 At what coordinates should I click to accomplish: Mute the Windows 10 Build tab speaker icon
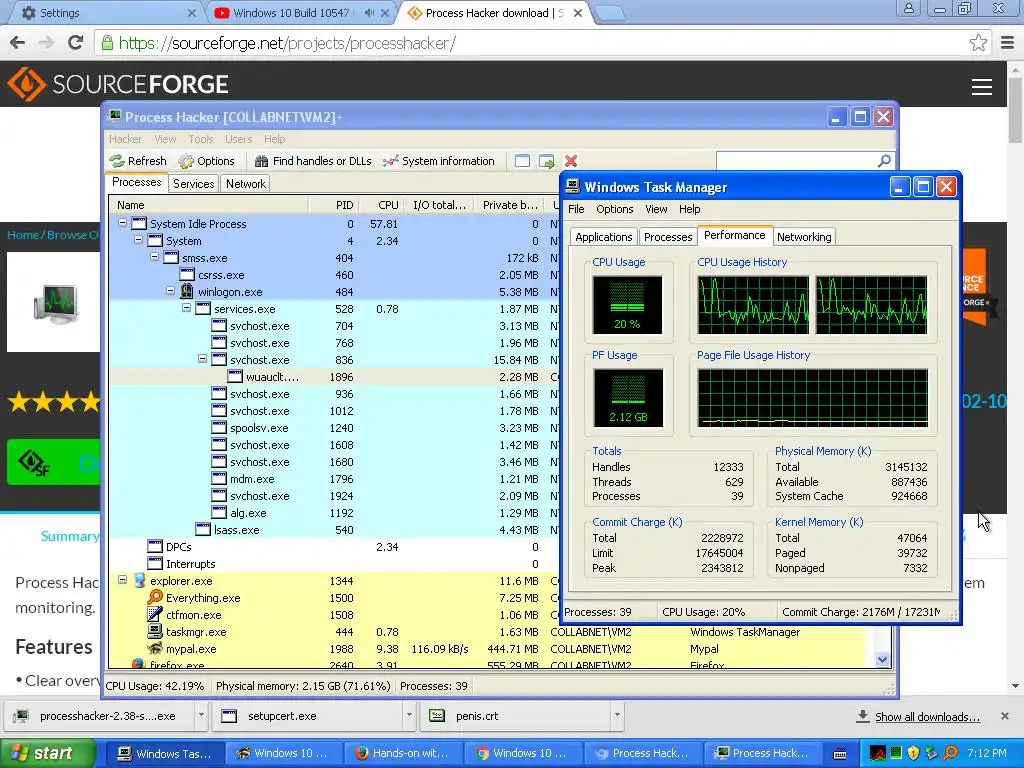click(369, 13)
